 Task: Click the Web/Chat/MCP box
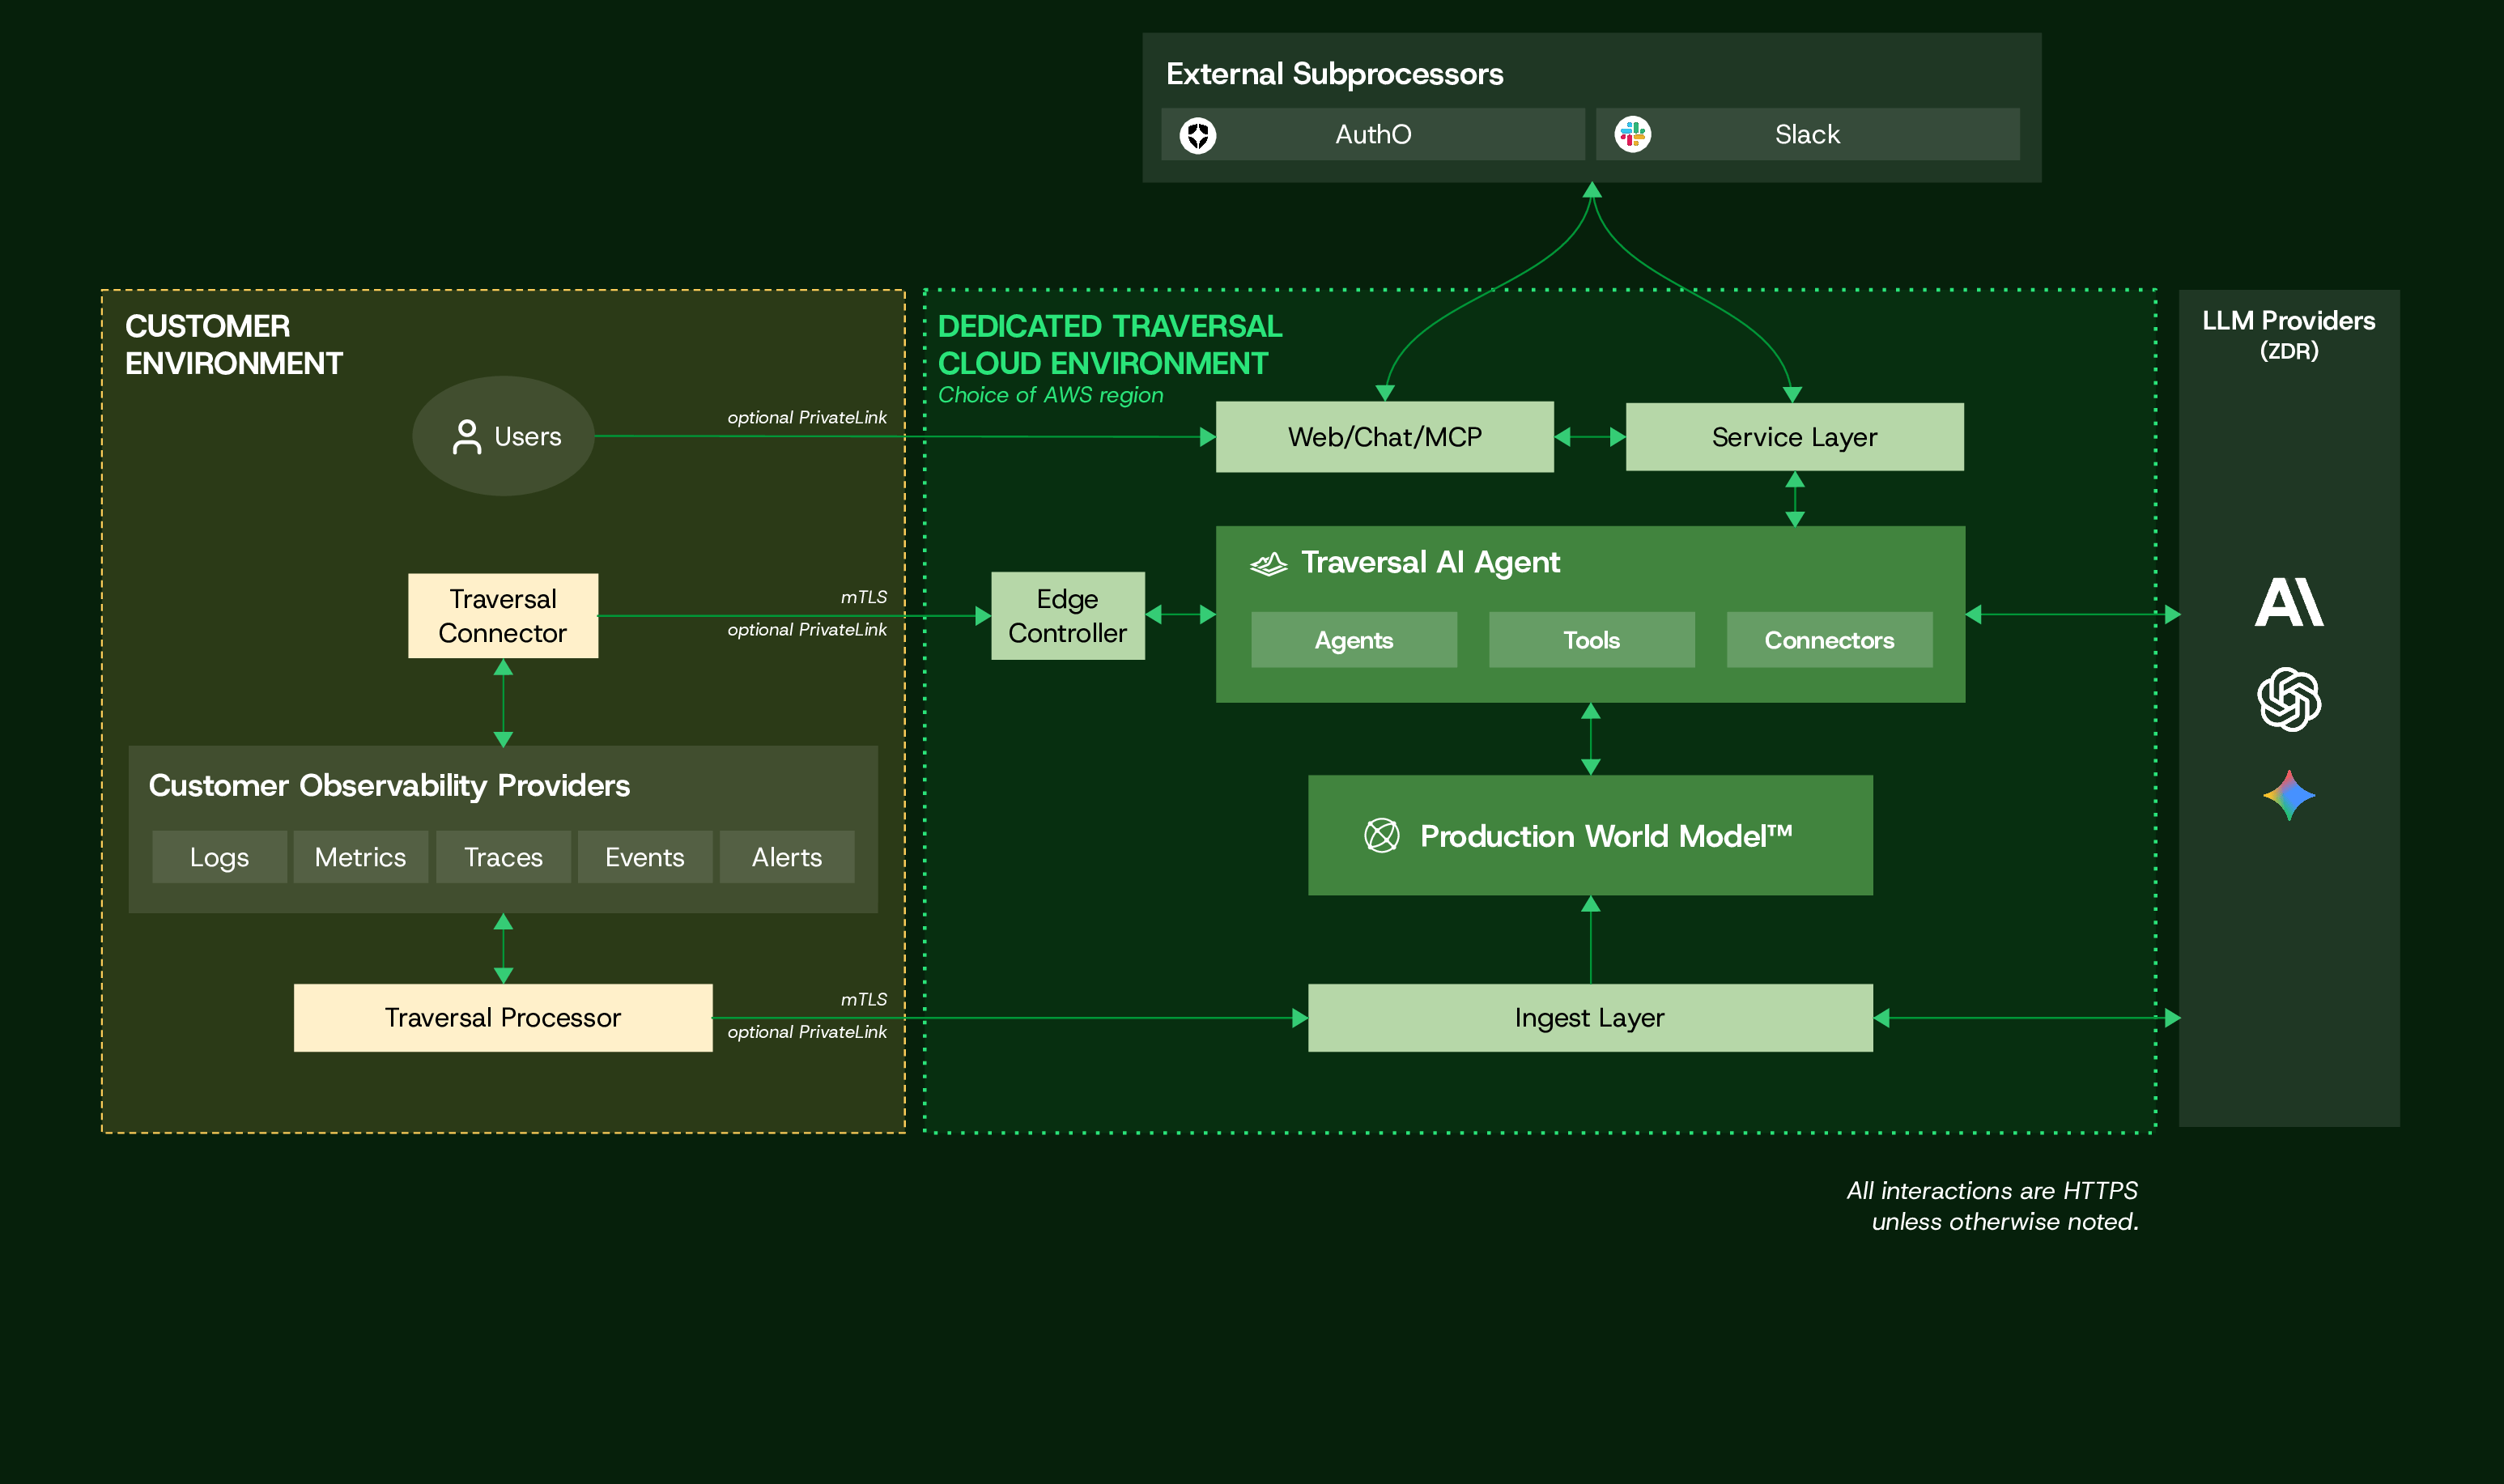tap(1384, 437)
